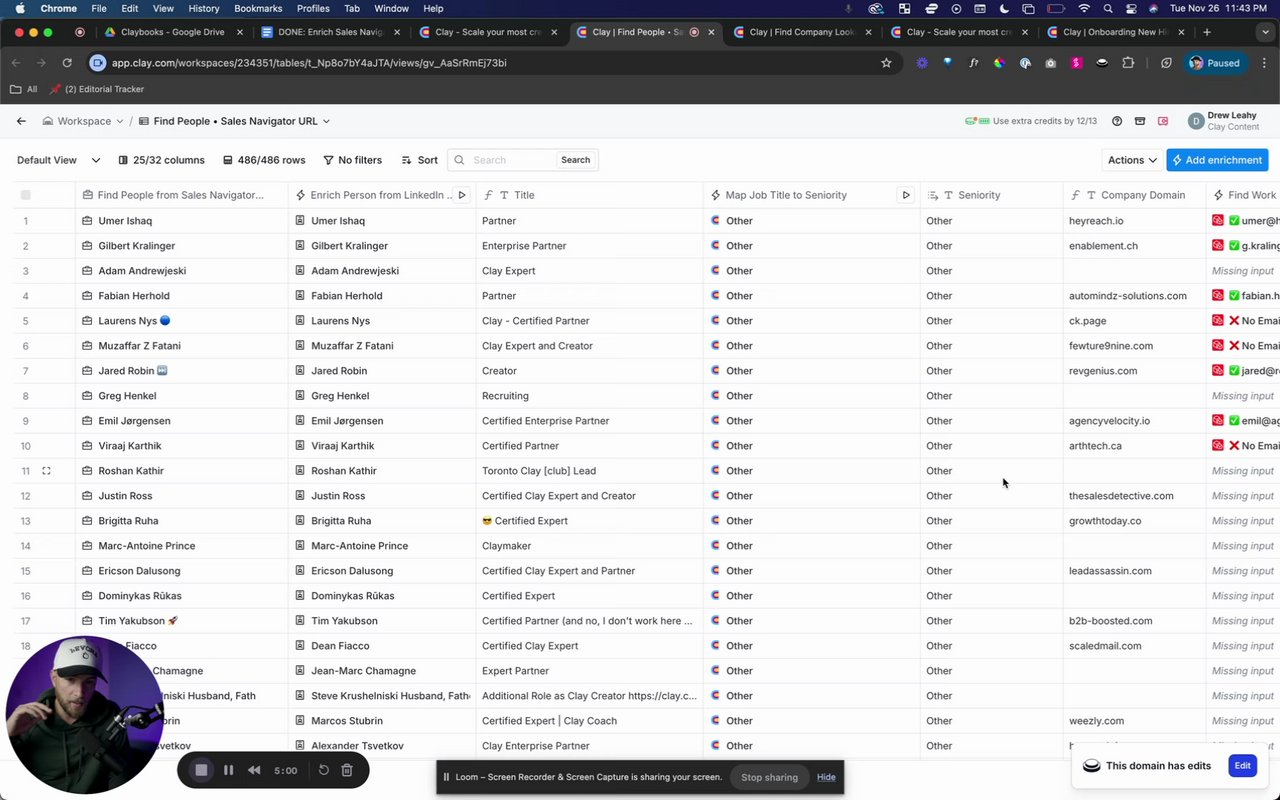Pause the Loom recording
The width and height of the screenshot is (1280, 800).
(228, 770)
